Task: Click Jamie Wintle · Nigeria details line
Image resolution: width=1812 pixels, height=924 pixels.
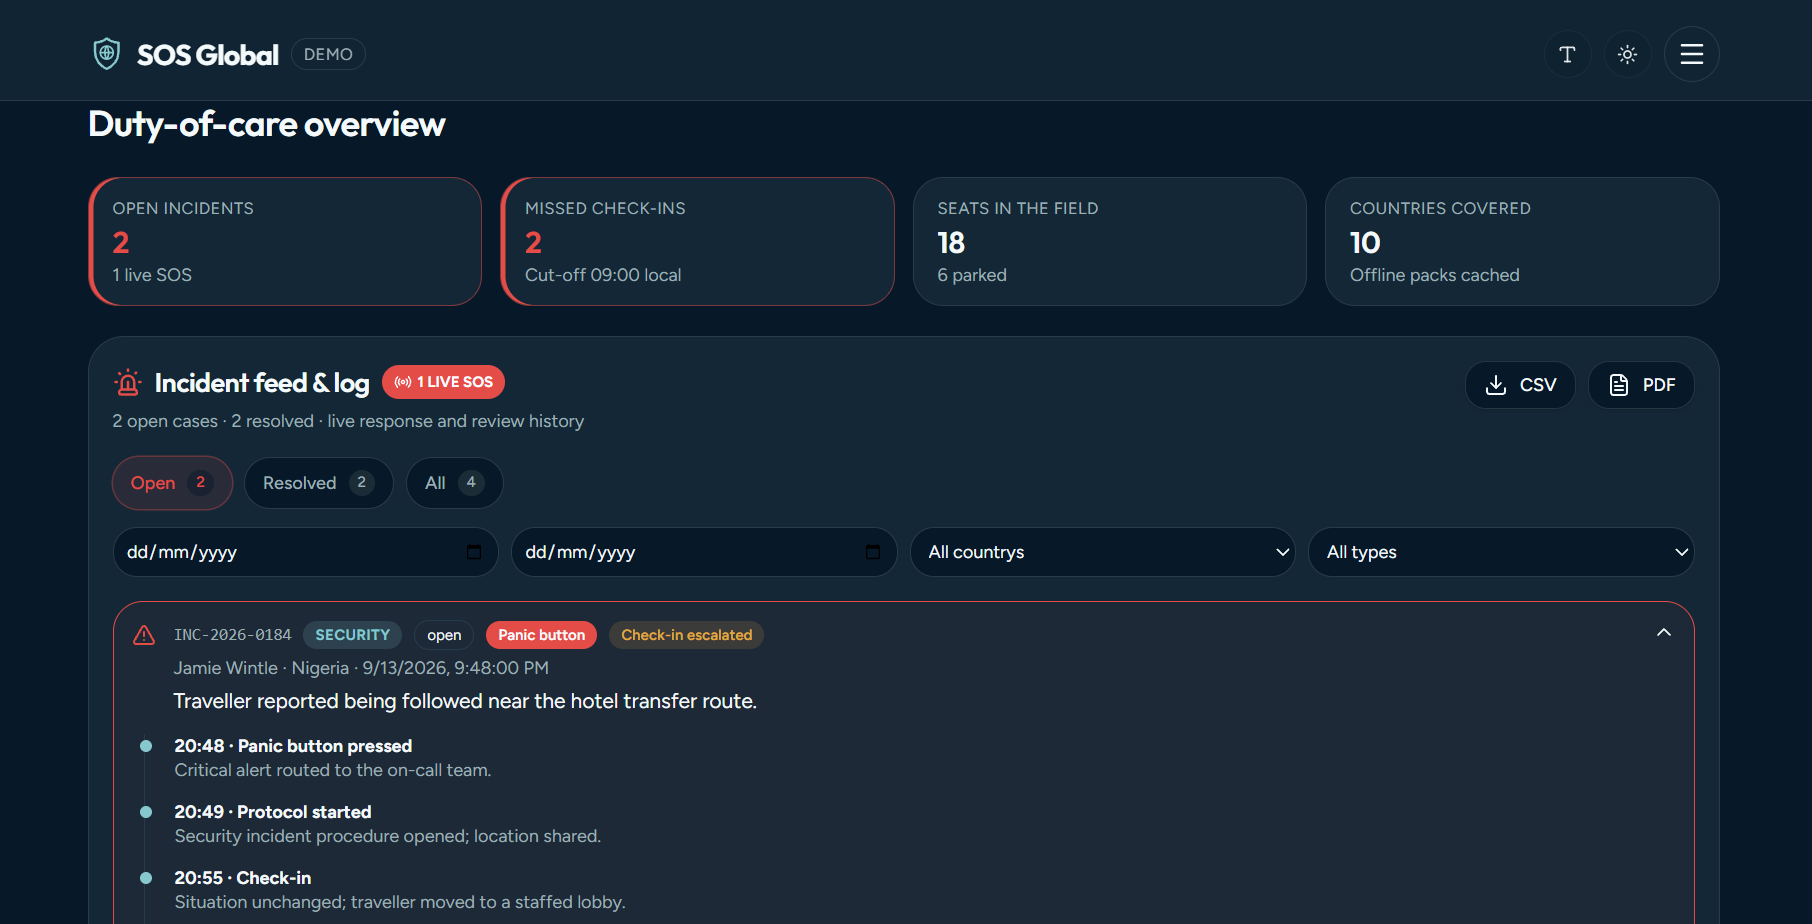Action: [x=361, y=668]
